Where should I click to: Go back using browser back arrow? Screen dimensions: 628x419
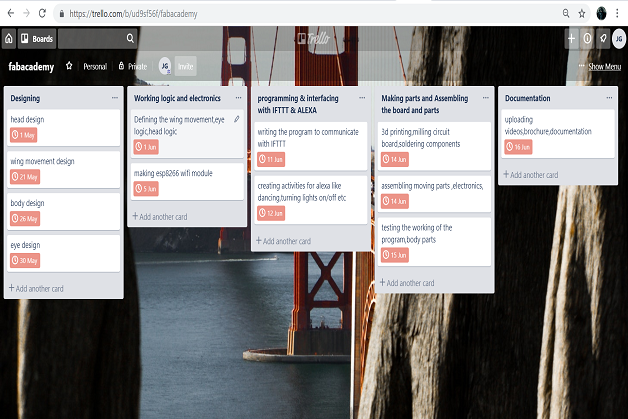(x=11, y=13)
